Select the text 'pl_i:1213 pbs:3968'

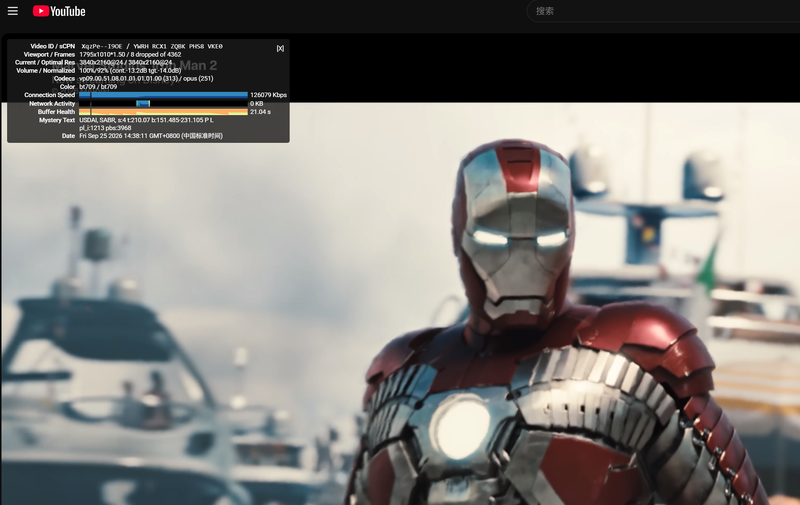[105, 128]
